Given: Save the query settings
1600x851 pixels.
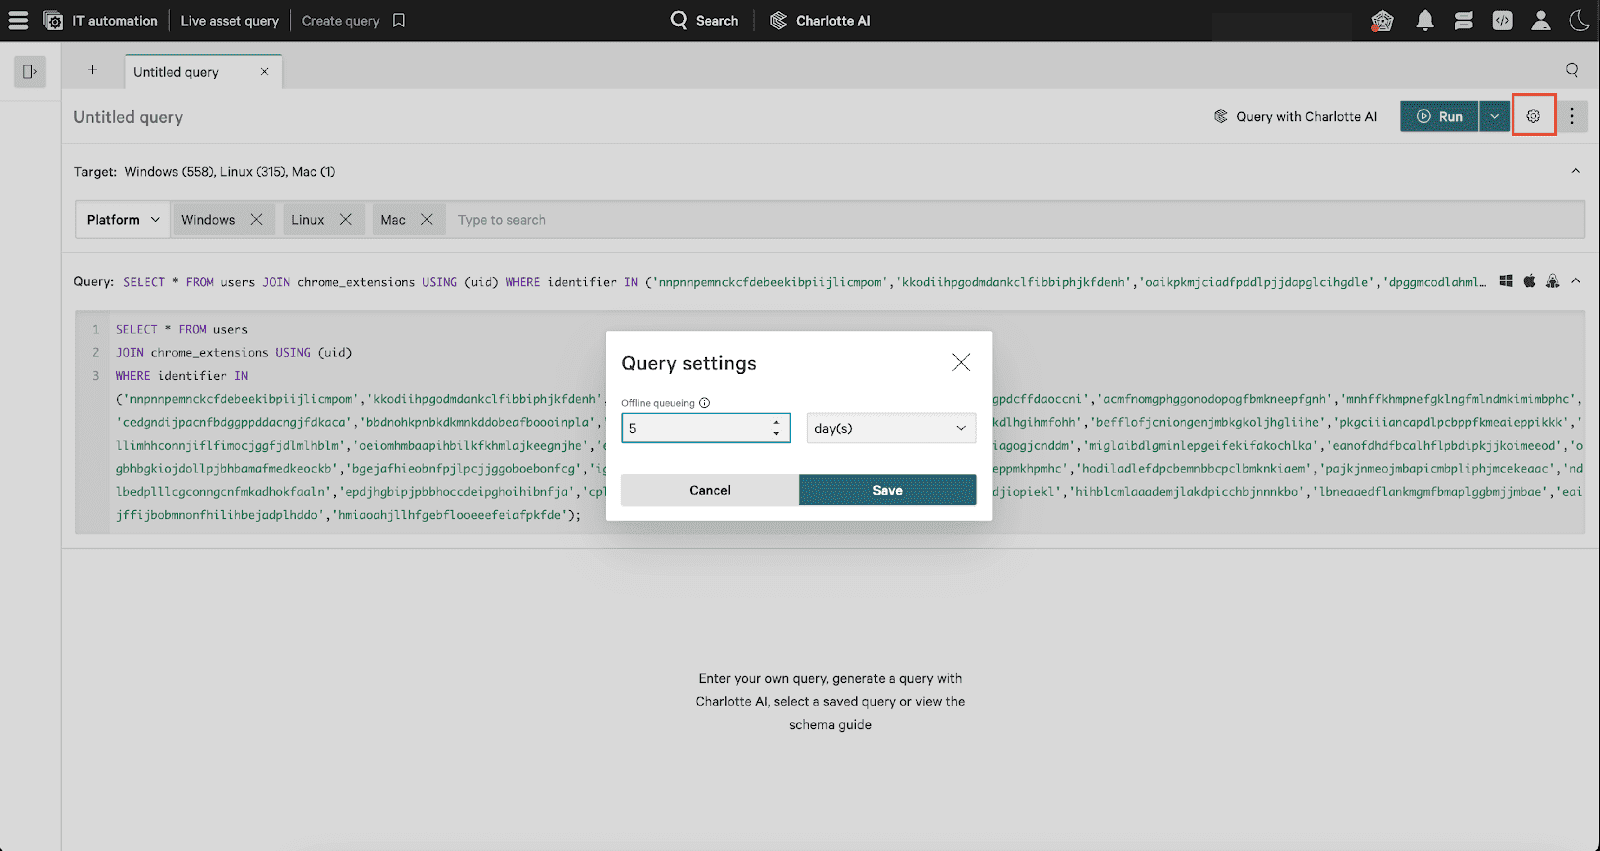Looking at the screenshot, I should point(888,490).
